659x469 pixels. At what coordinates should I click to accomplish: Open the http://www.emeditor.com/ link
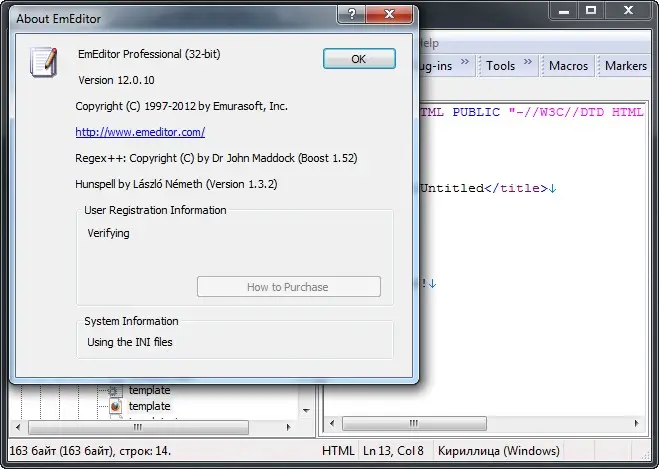point(140,132)
